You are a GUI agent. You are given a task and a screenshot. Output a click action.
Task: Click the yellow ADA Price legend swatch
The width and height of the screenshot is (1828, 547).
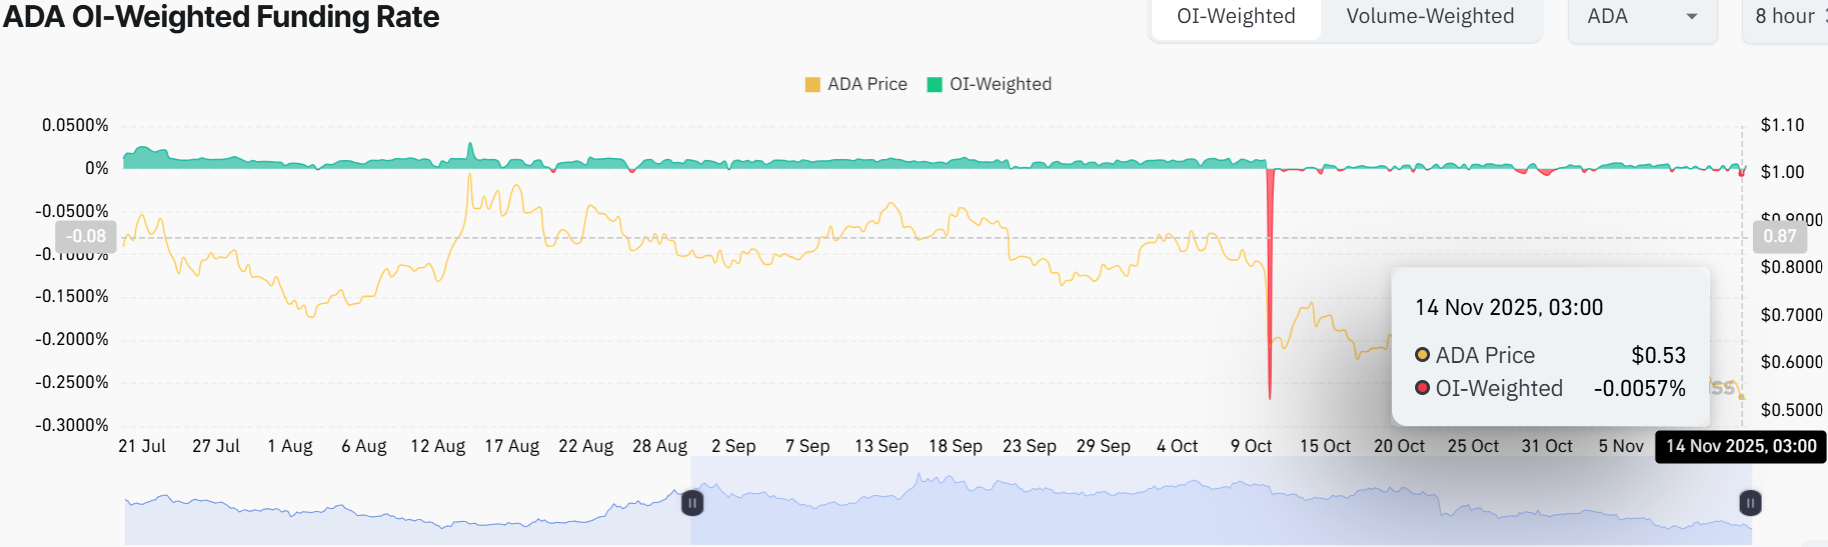pos(813,85)
